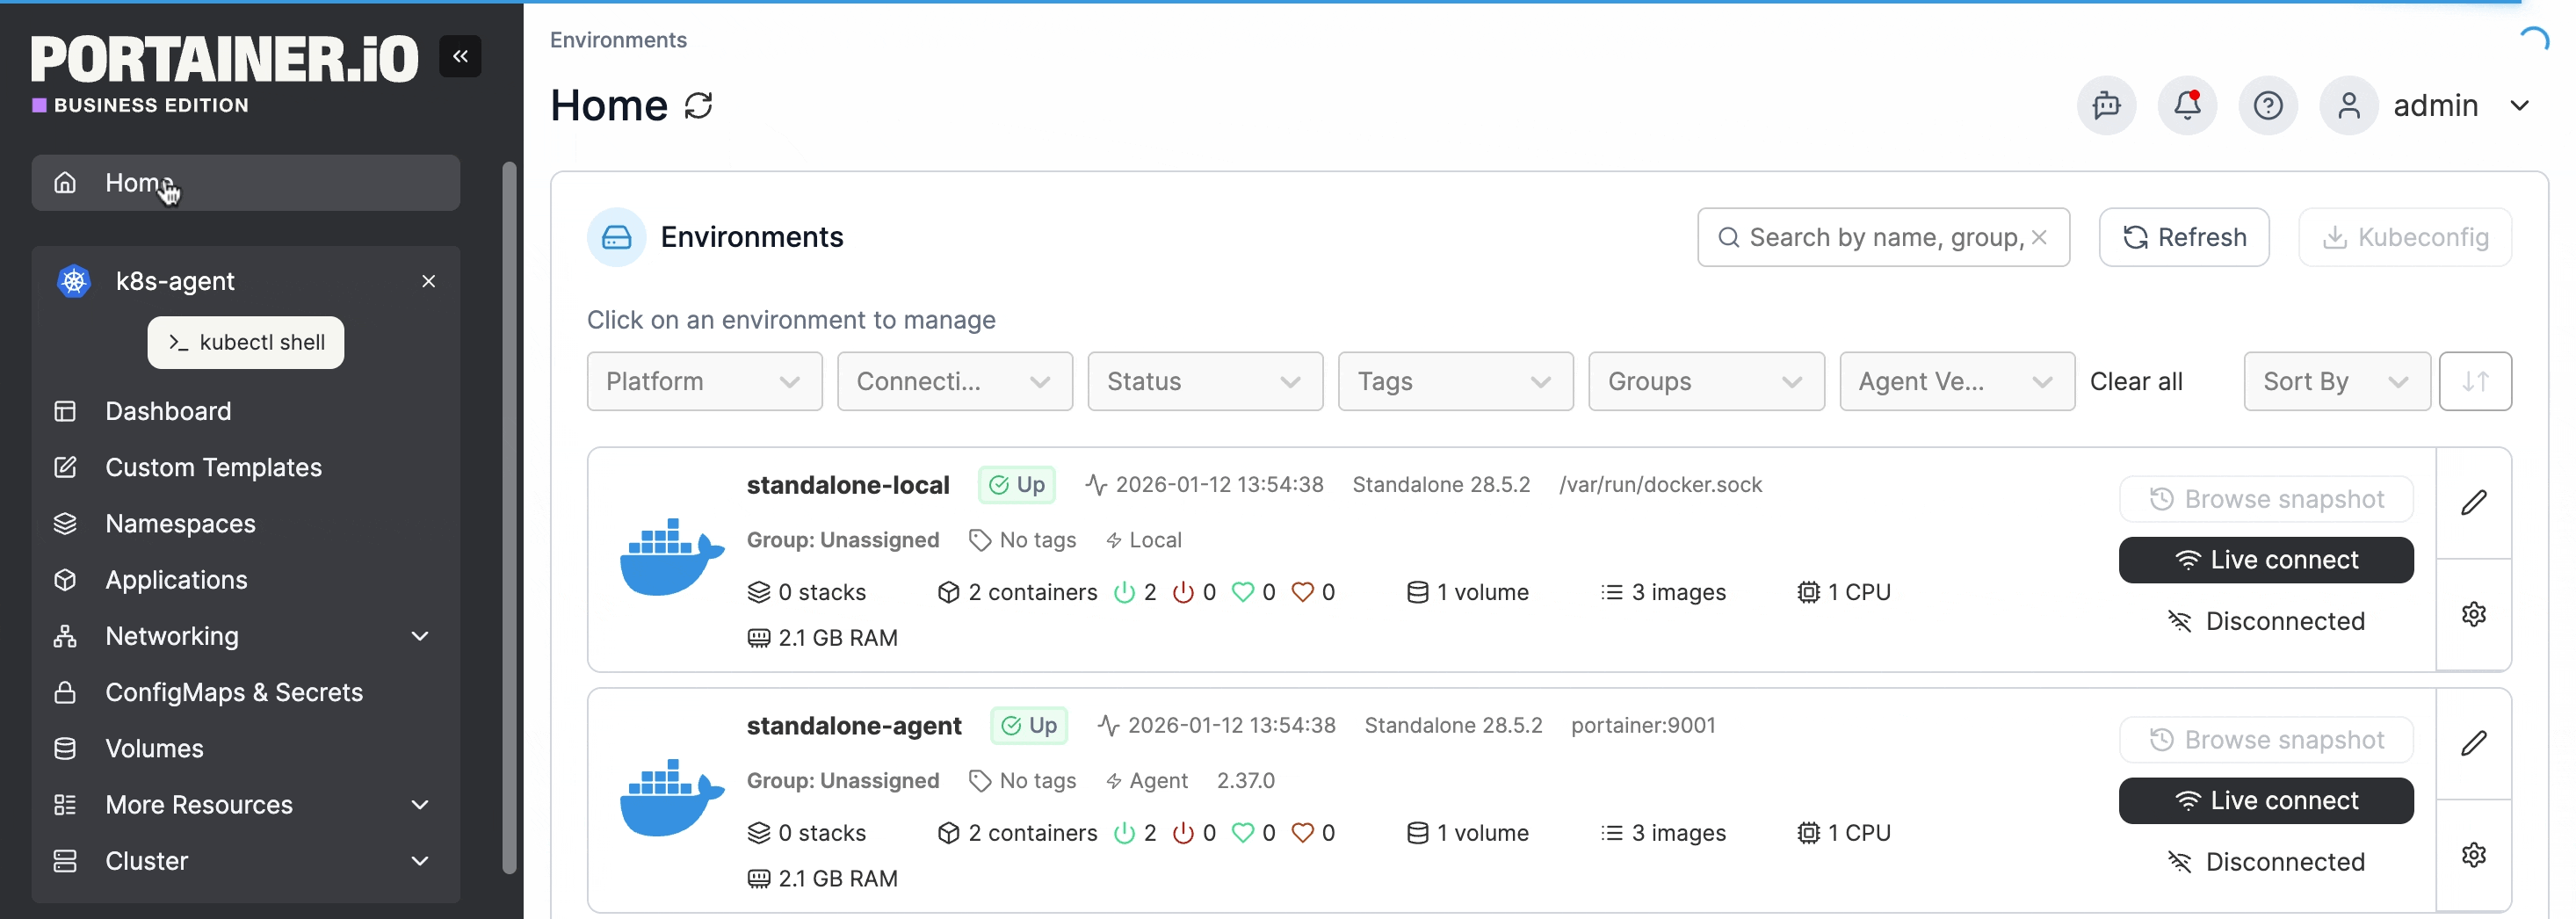Edit standalone-local using pencil icon
This screenshot has height=919, width=2576.
coord(2473,502)
